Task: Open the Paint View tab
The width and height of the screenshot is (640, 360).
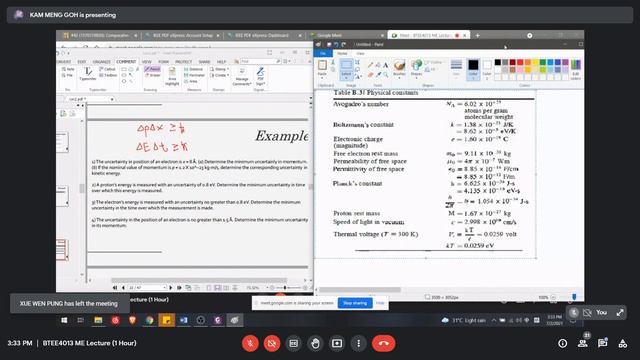Action: click(360, 53)
